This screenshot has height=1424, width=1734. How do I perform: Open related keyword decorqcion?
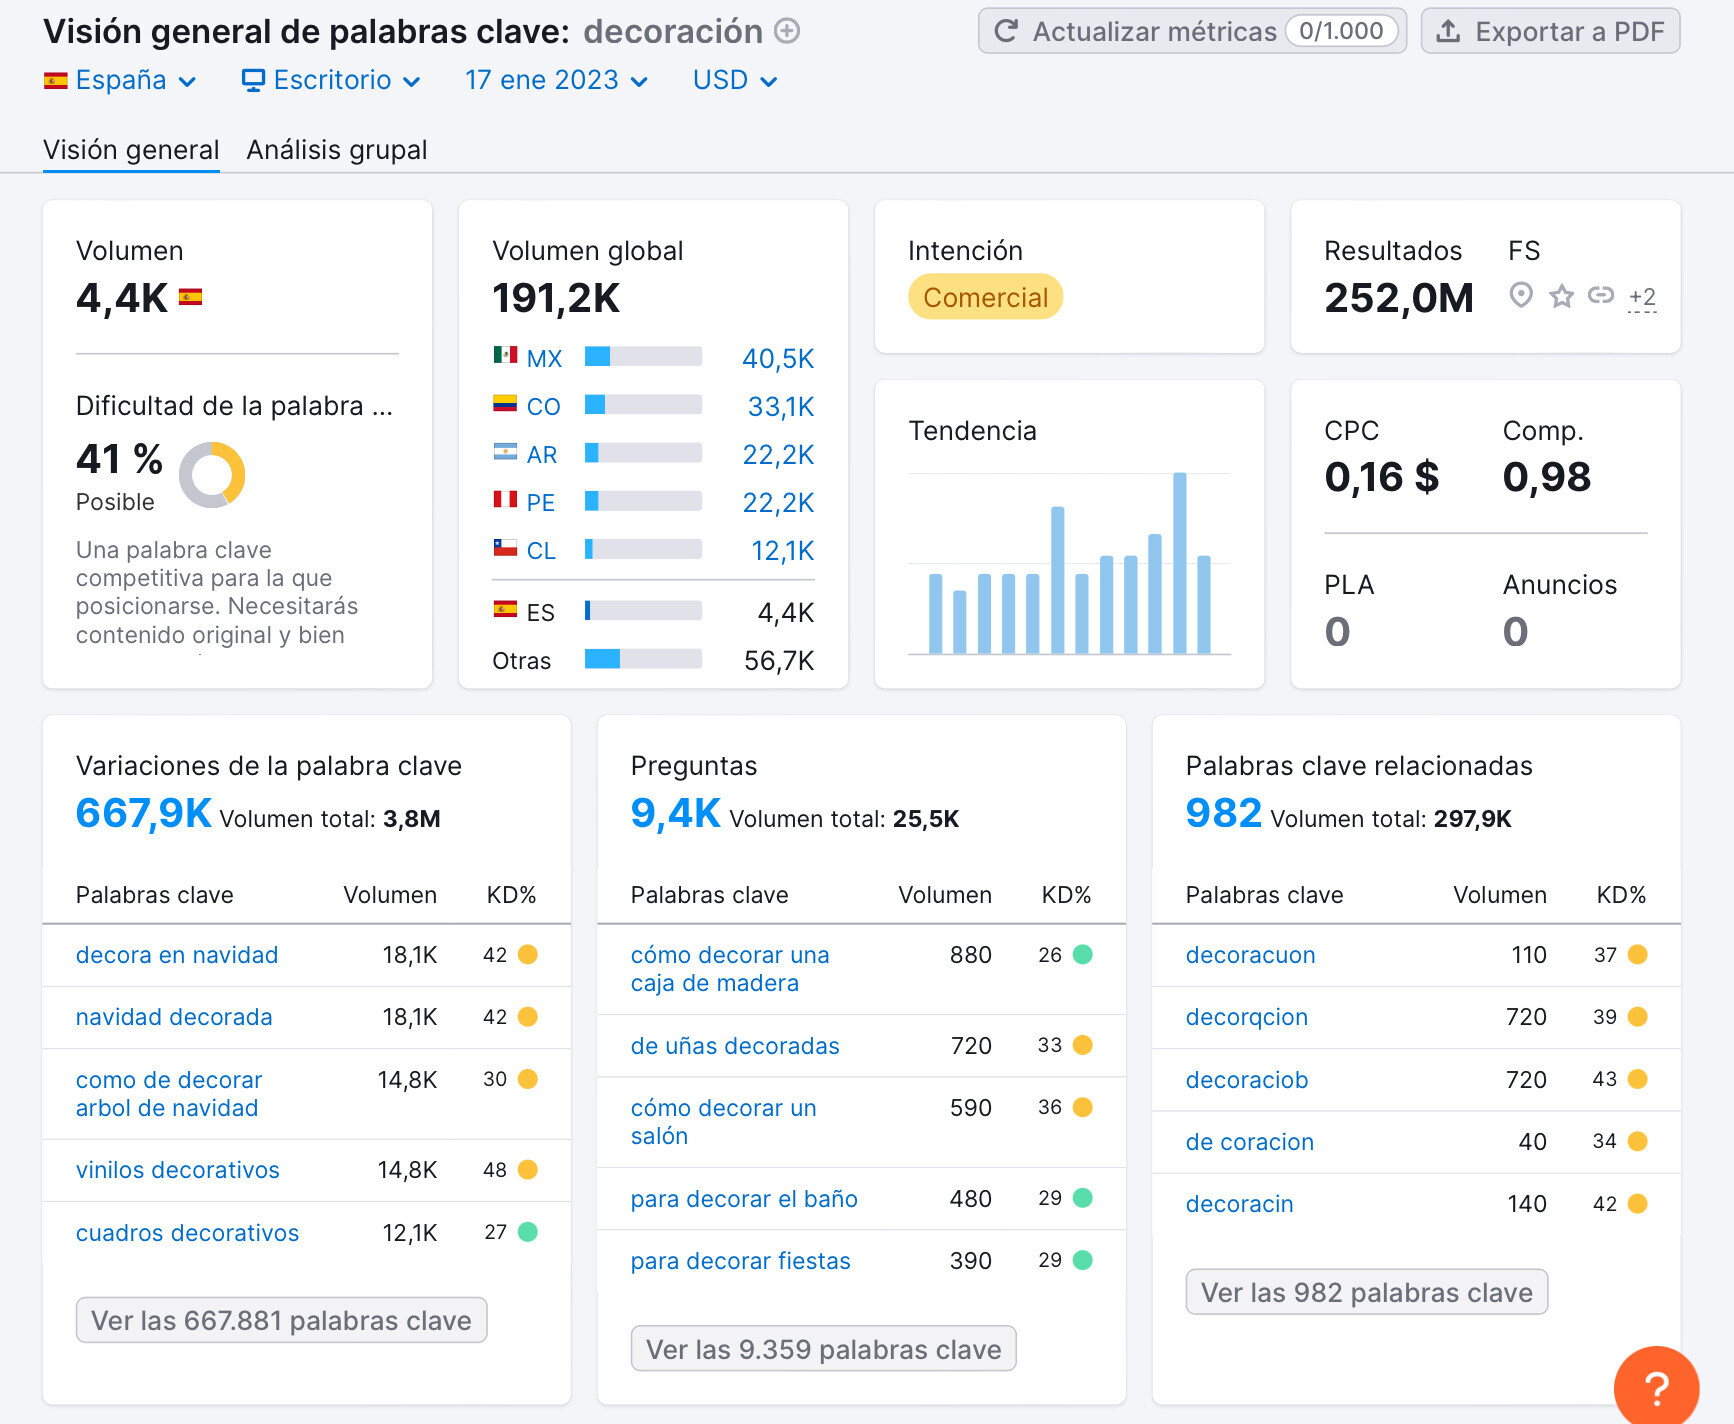pos(1246,1017)
